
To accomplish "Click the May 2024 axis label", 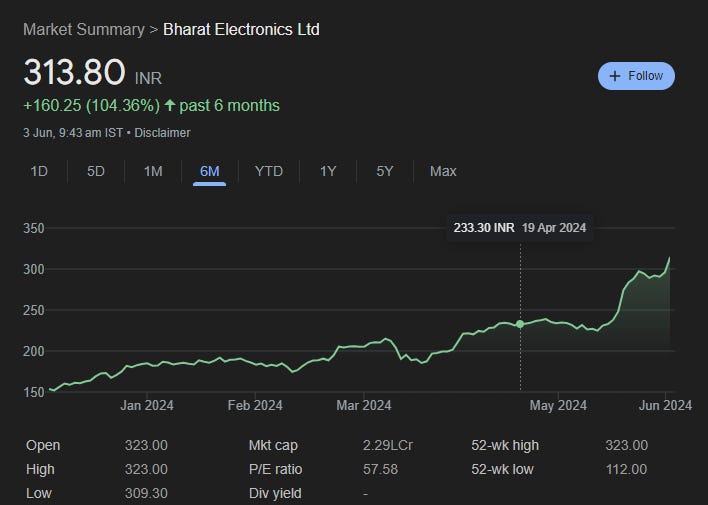I will tap(558, 405).
